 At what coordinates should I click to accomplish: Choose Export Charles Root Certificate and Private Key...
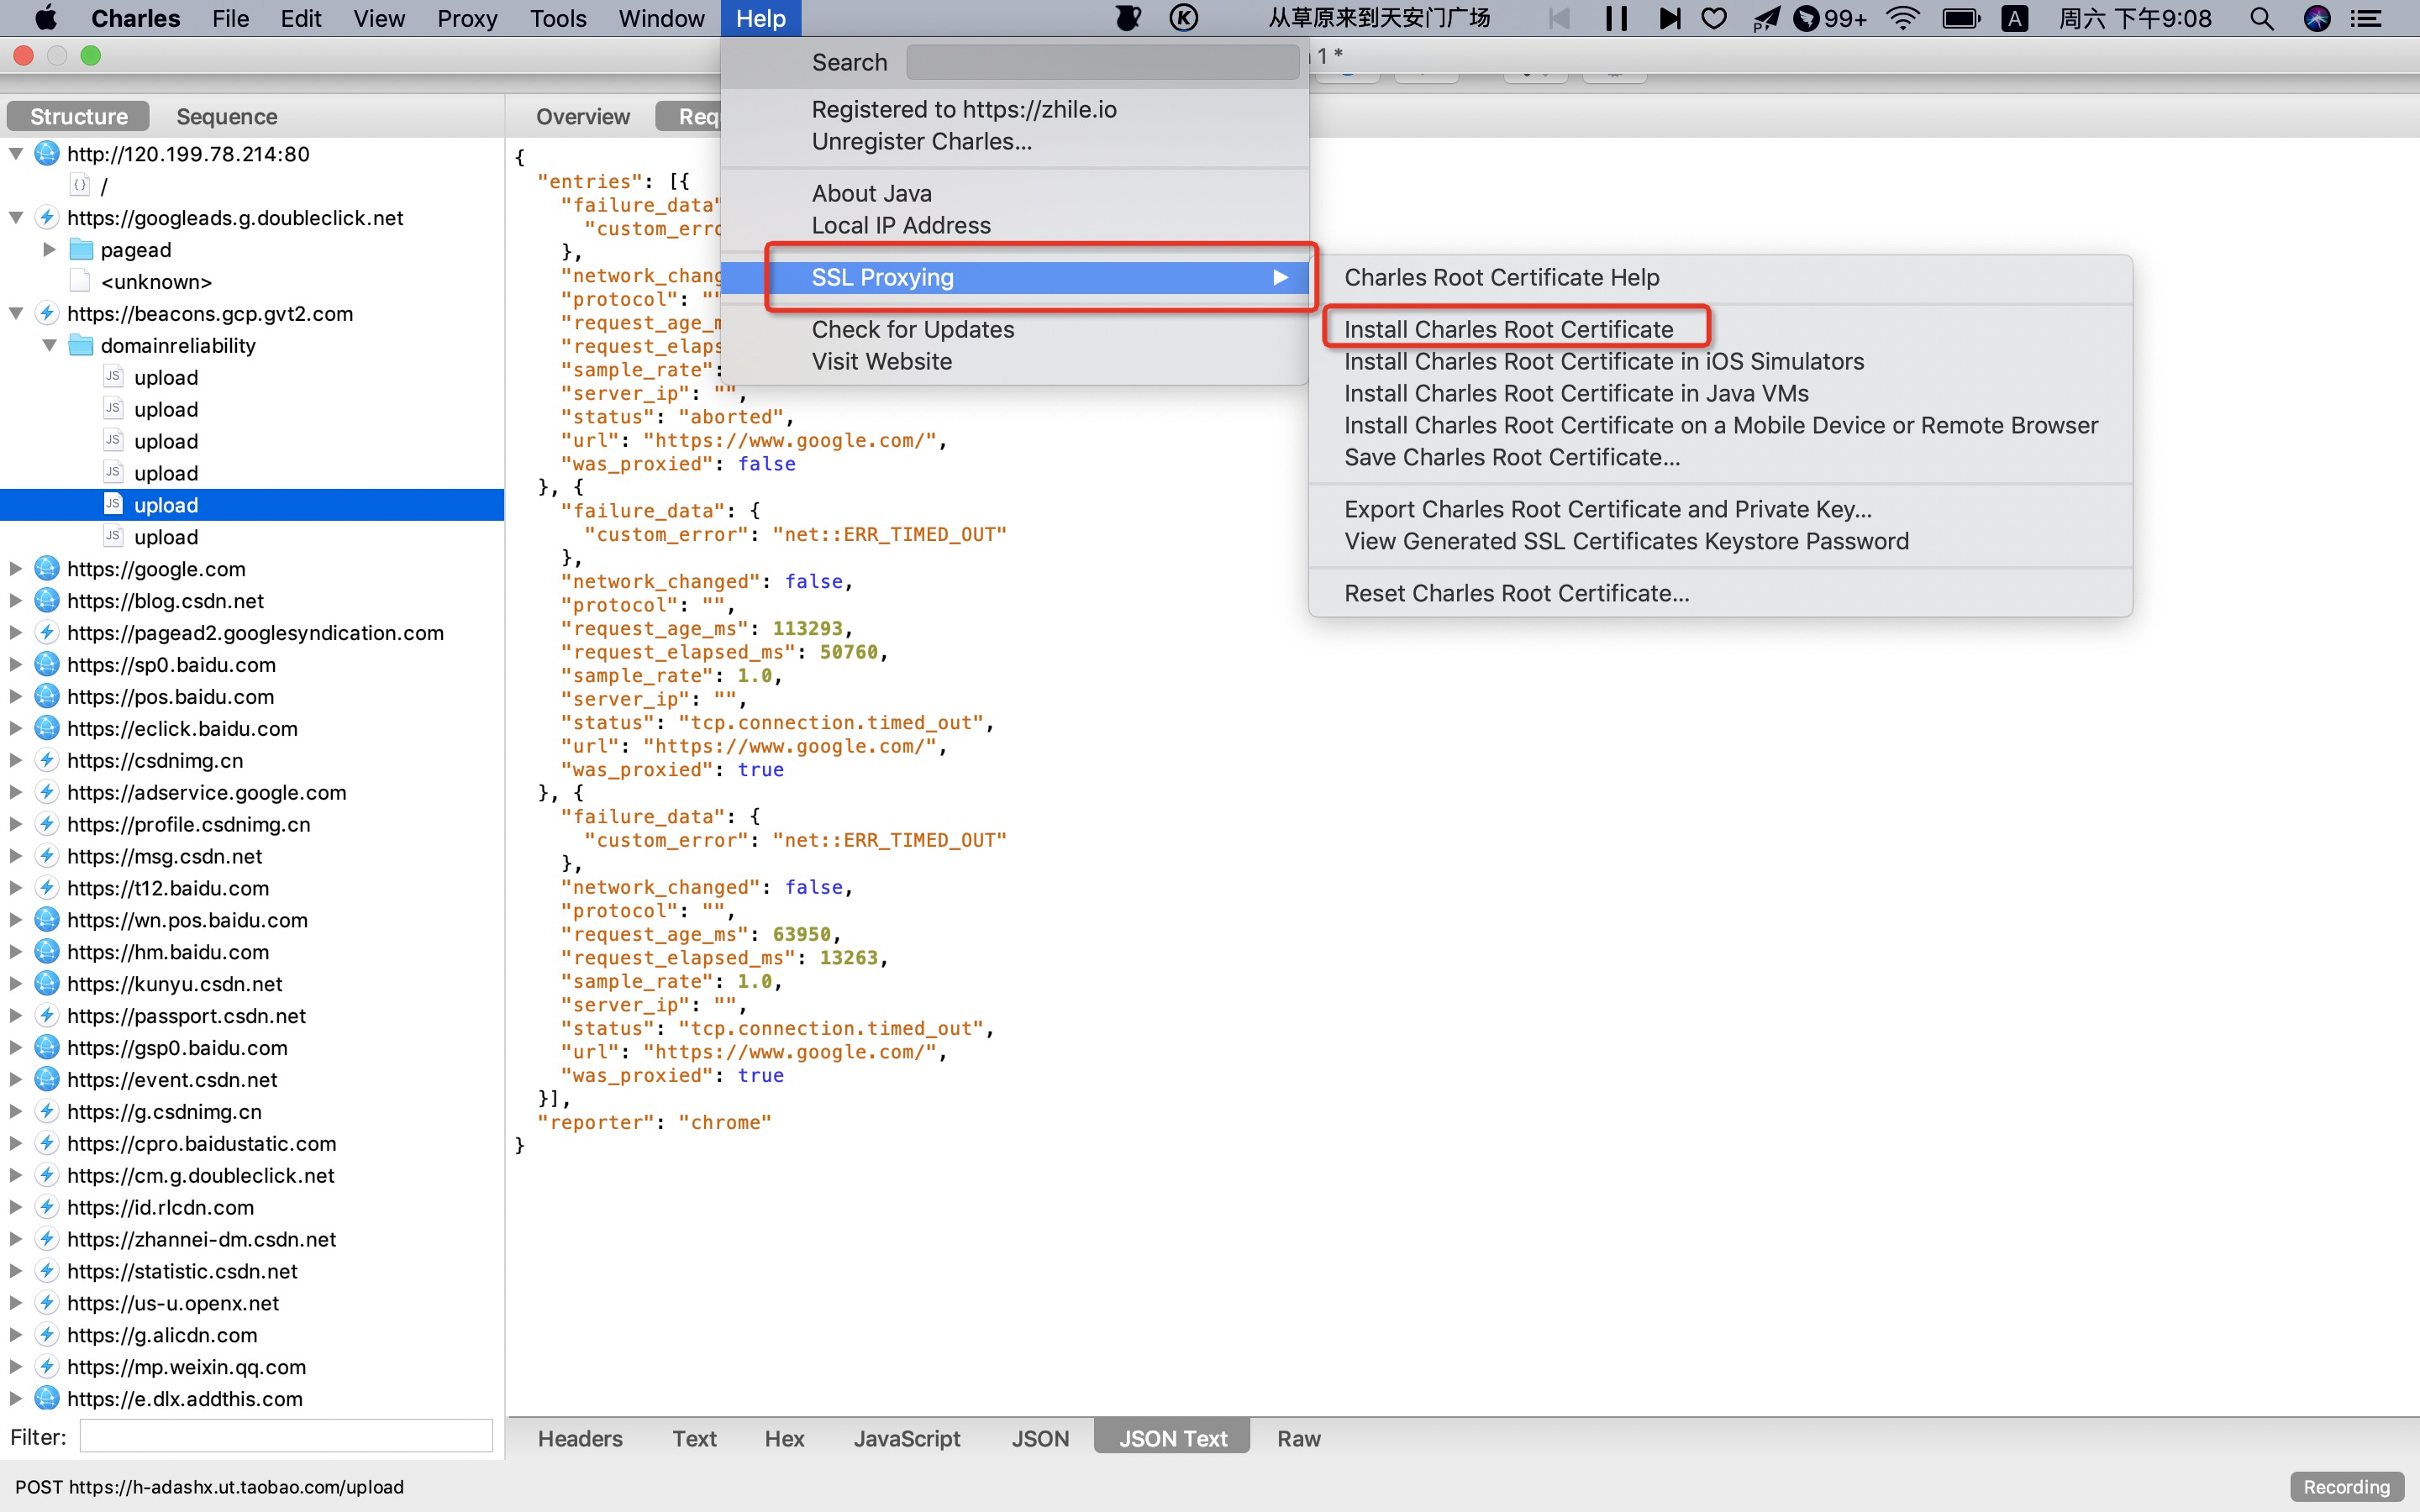point(1608,509)
